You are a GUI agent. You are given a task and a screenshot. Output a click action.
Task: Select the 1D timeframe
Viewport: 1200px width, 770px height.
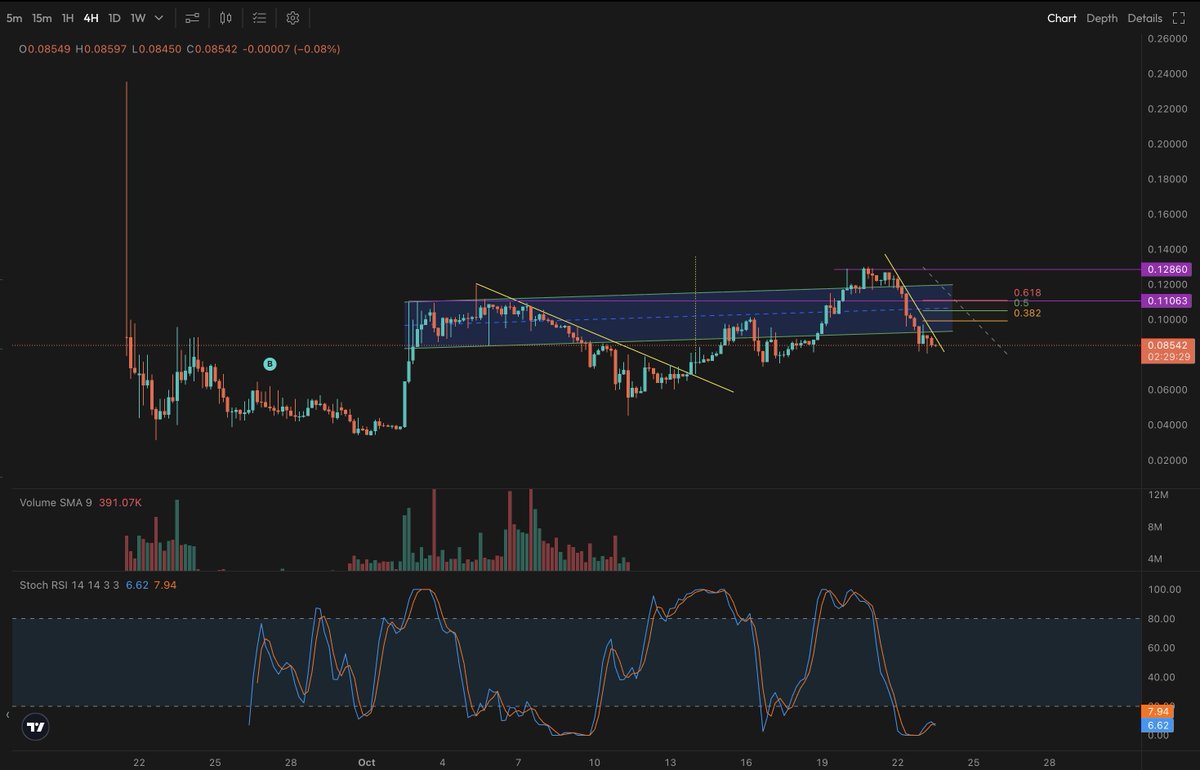point(114,18)
